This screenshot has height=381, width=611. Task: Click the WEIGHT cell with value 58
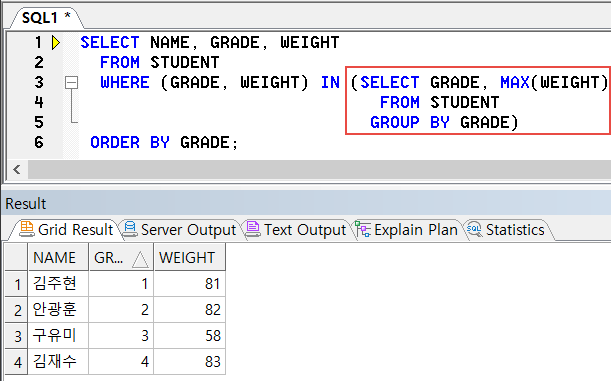pos(190,335)
